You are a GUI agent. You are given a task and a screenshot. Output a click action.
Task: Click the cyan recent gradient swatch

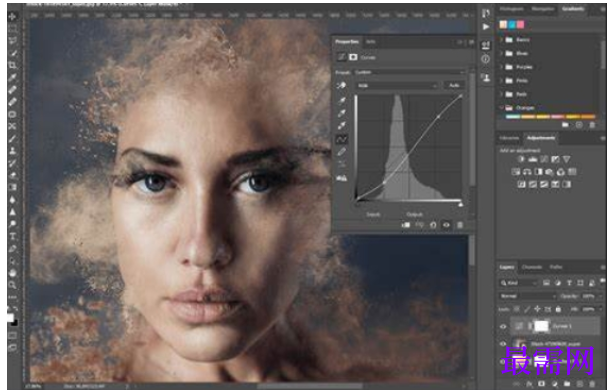[x=512, y=24]
